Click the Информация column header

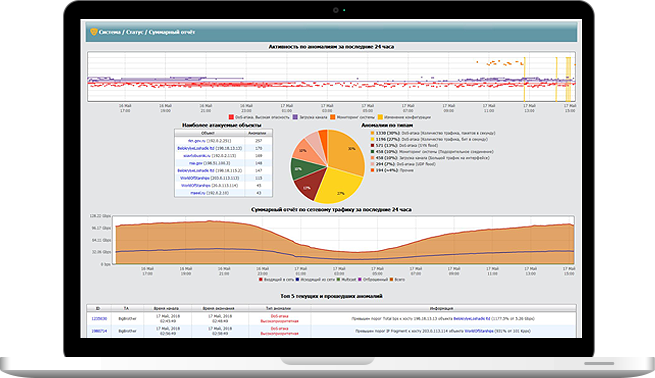(443, 308)
